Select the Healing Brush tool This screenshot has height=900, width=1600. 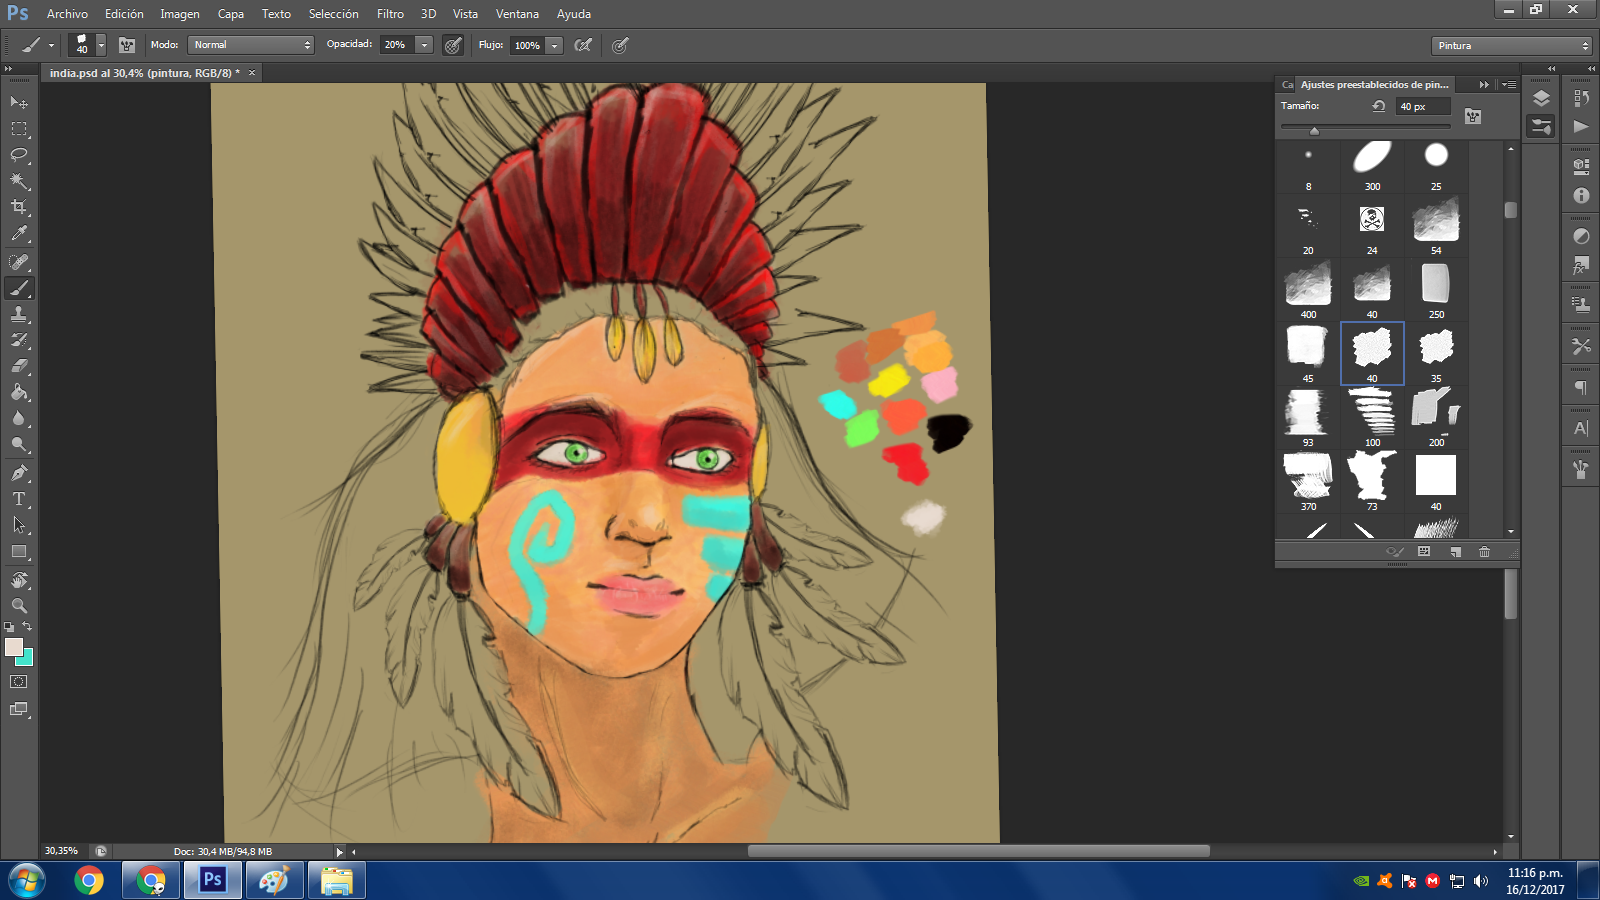click(x=19, y=262)
